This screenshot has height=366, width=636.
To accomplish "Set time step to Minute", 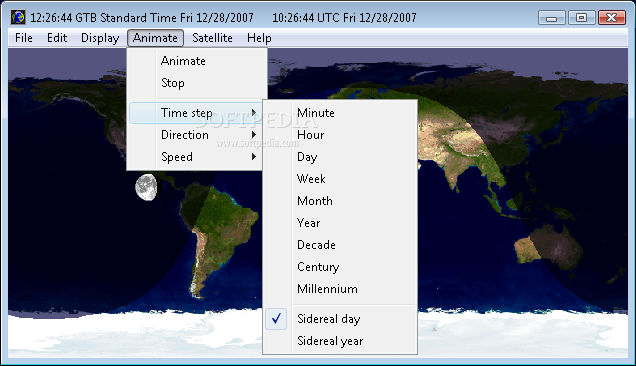I will pyautogui.click(x=340, y=113).
